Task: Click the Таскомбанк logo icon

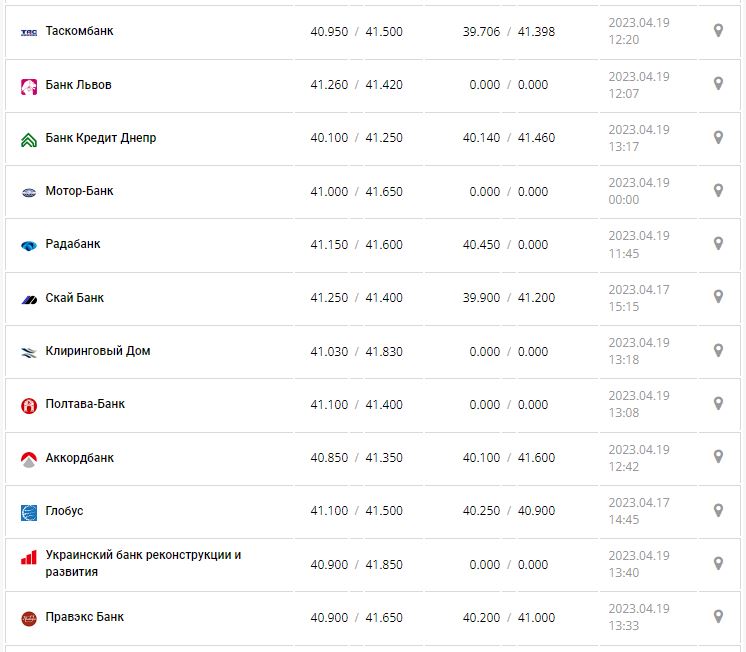Action: tap(28, 32)
